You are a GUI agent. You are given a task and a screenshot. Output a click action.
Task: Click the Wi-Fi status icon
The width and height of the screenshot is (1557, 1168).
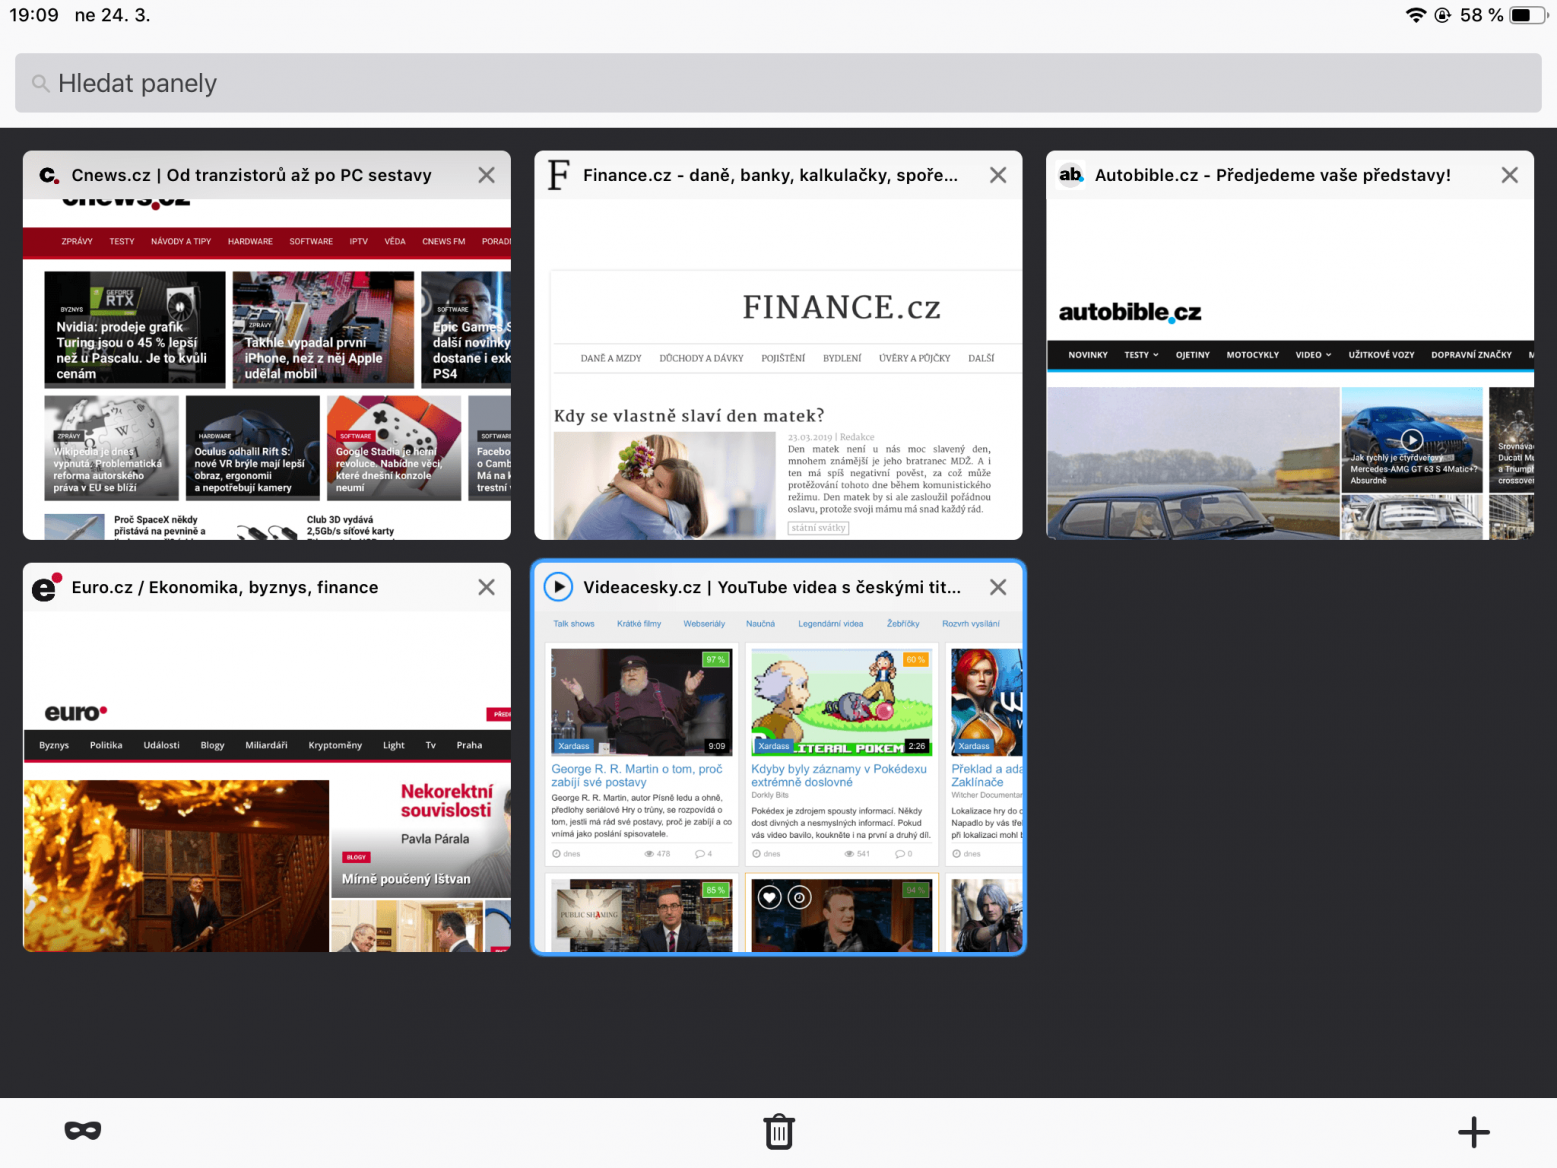[1415, 15]
